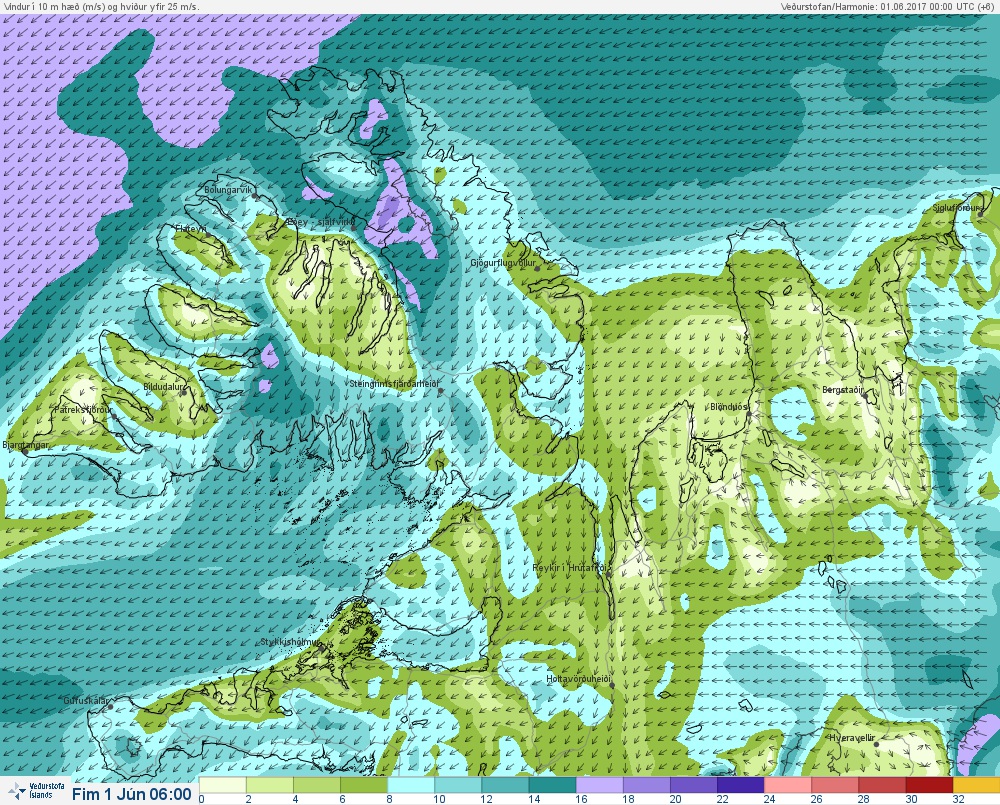1000x805 pixels.
Task: Select the 0–2 m/s pale yellow legend swatch
Action: pyautogui.click(x=223, y=785)
